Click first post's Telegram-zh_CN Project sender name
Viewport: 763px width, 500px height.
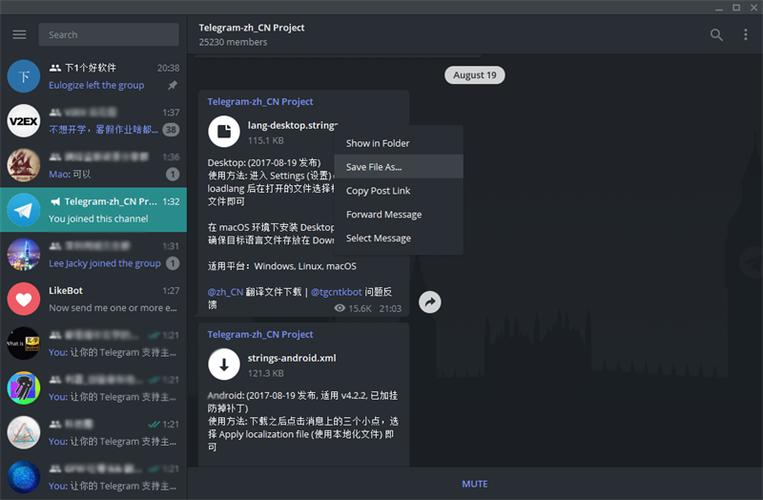pyautogui.click(x=260, y=102)
